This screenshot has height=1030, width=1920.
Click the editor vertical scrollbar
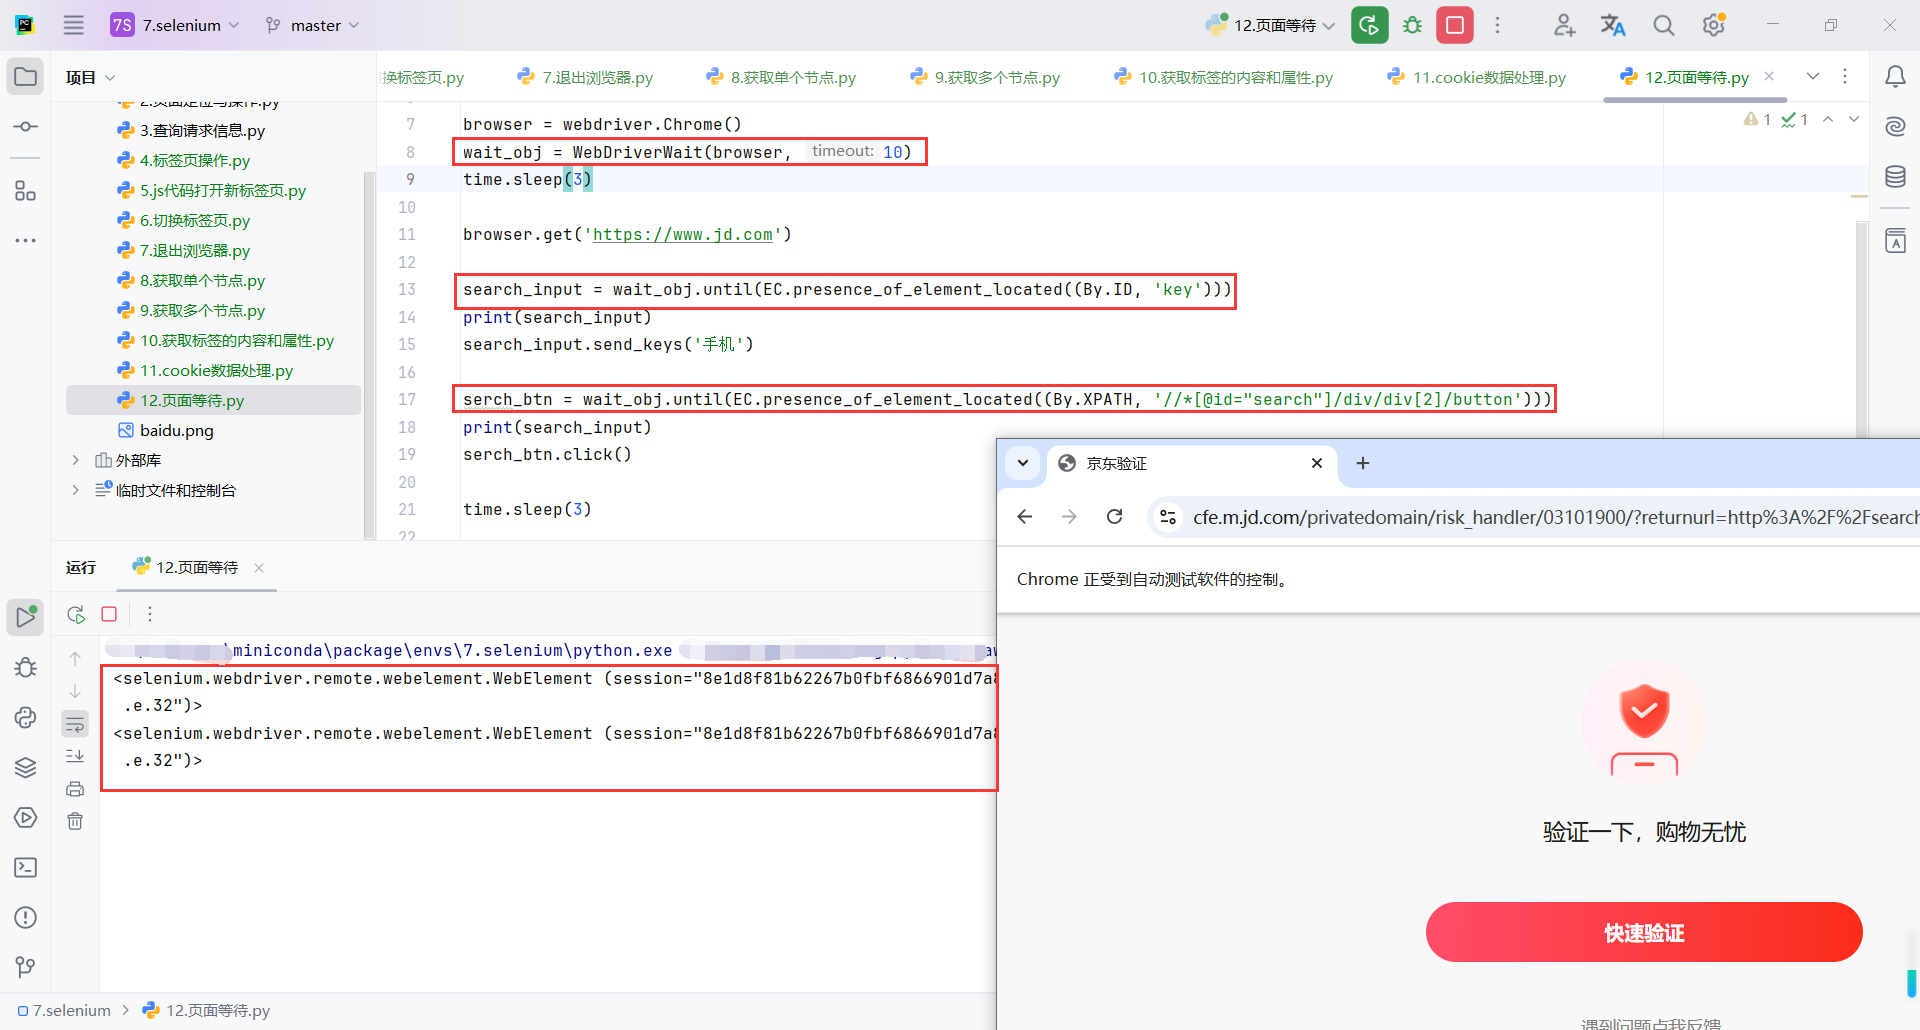1861,330
